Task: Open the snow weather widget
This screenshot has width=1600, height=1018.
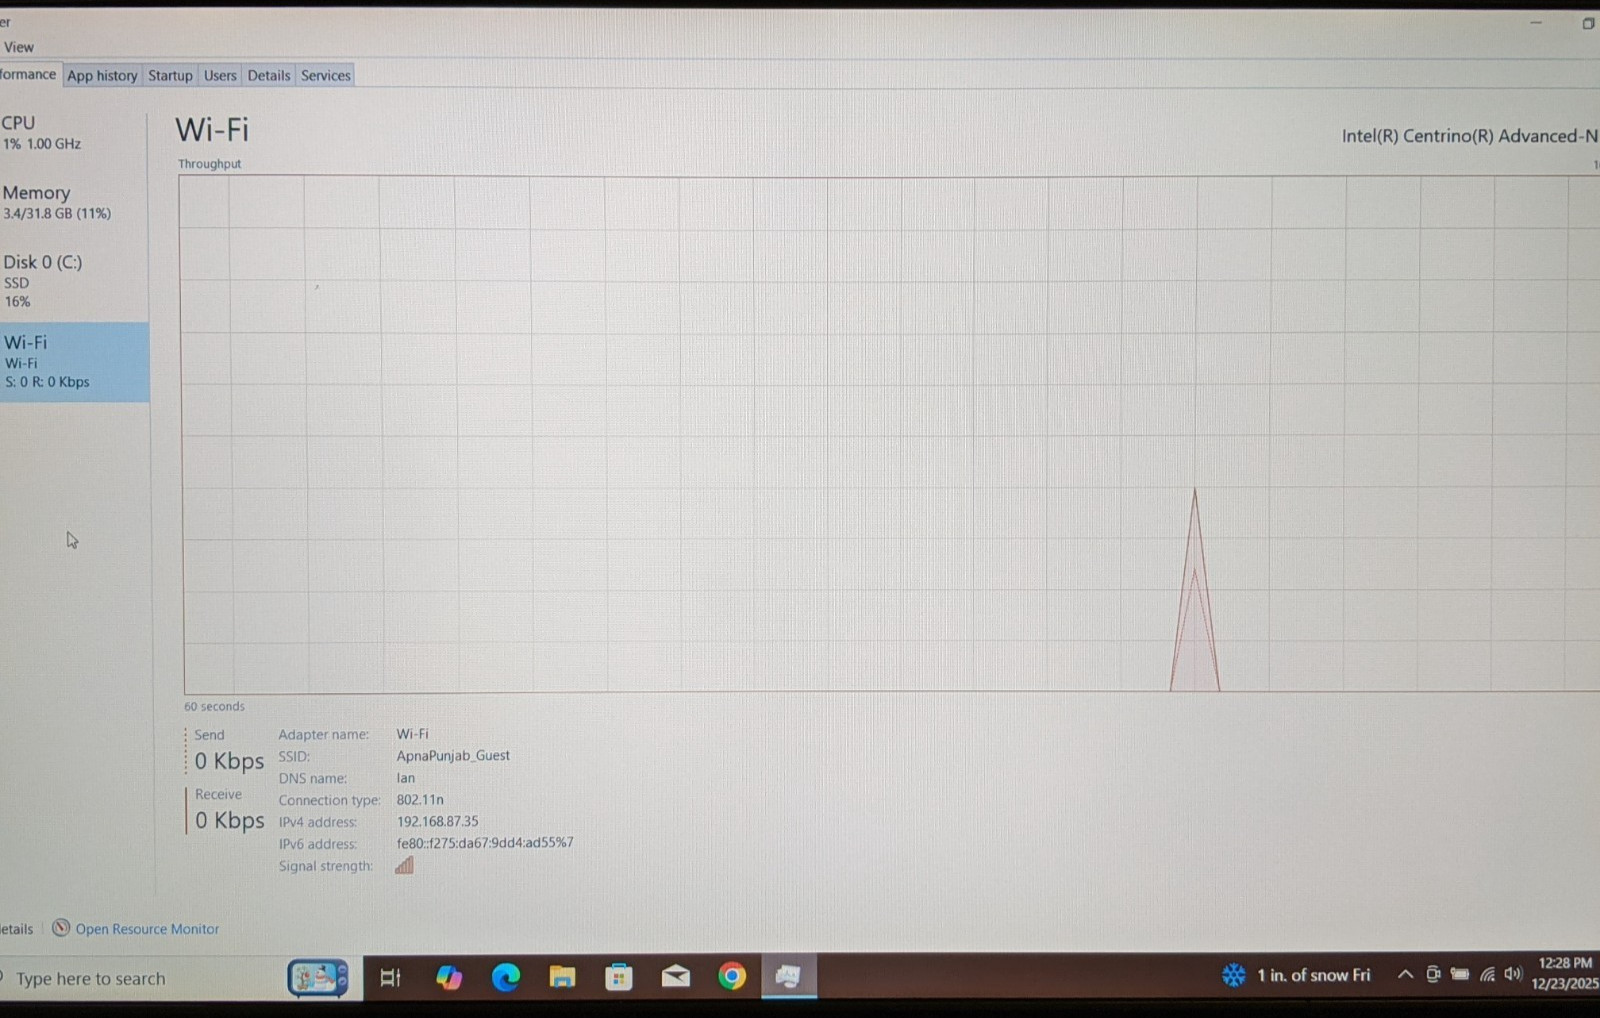Action: [x=1296, y=975]
